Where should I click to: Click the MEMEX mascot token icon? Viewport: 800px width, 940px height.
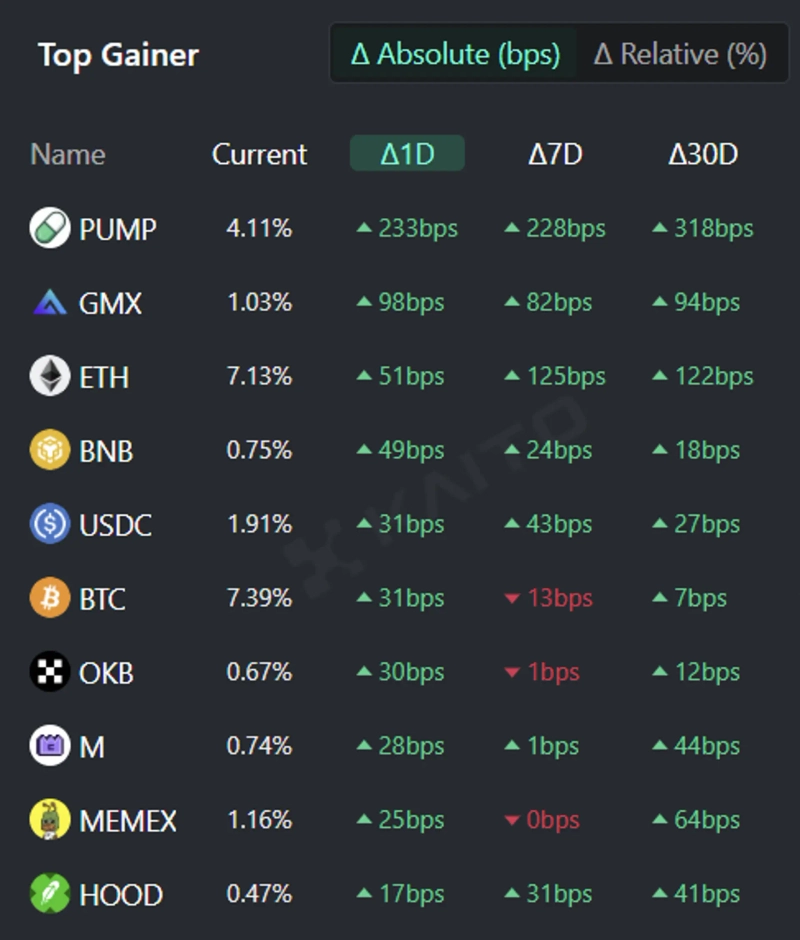[x=50, y=821]
